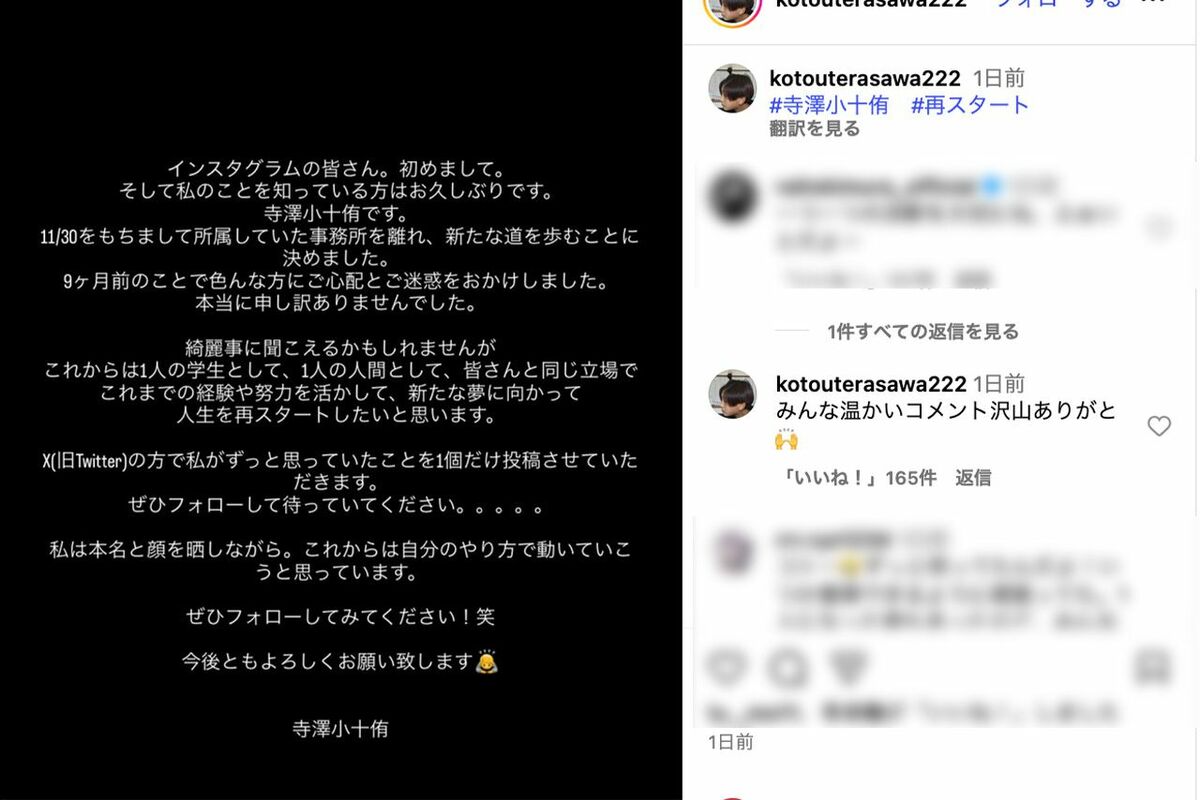Like the post using blurred heart icon
Viewport: 1200px width, 800px height.
pyautogui.click(x=727, y=667)
